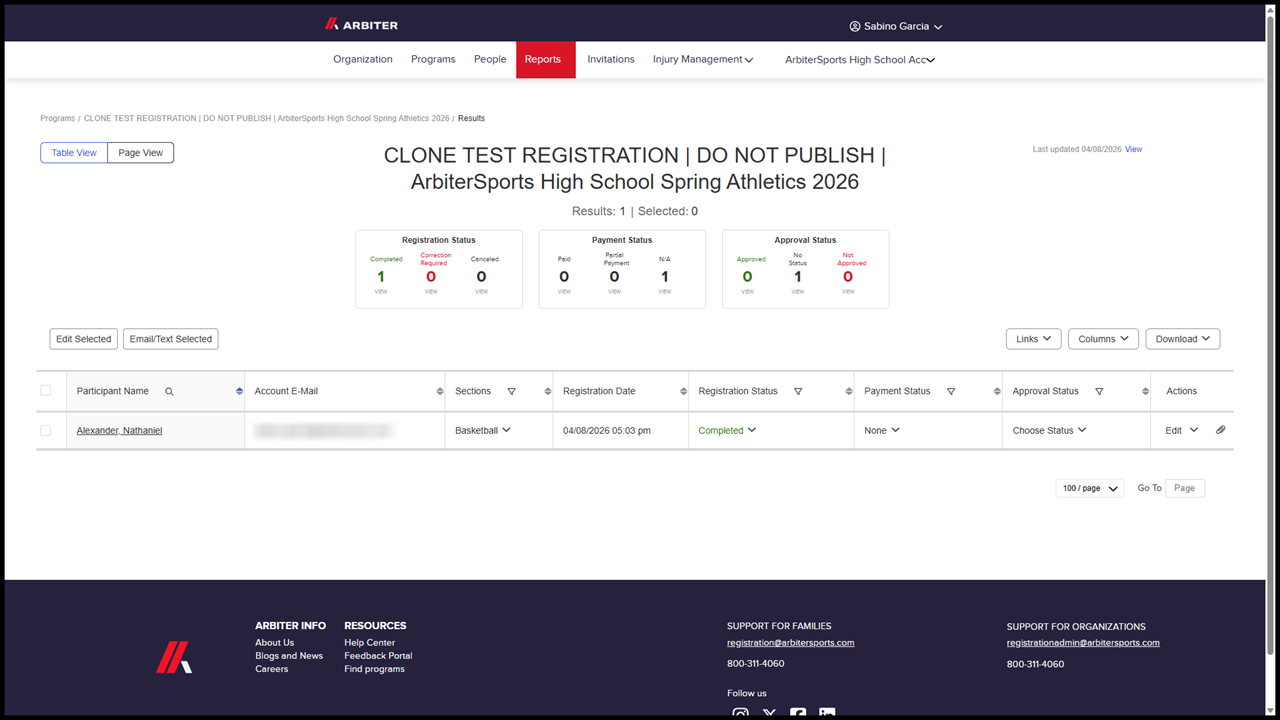Filter the Sections column

[x=512, y=392]
